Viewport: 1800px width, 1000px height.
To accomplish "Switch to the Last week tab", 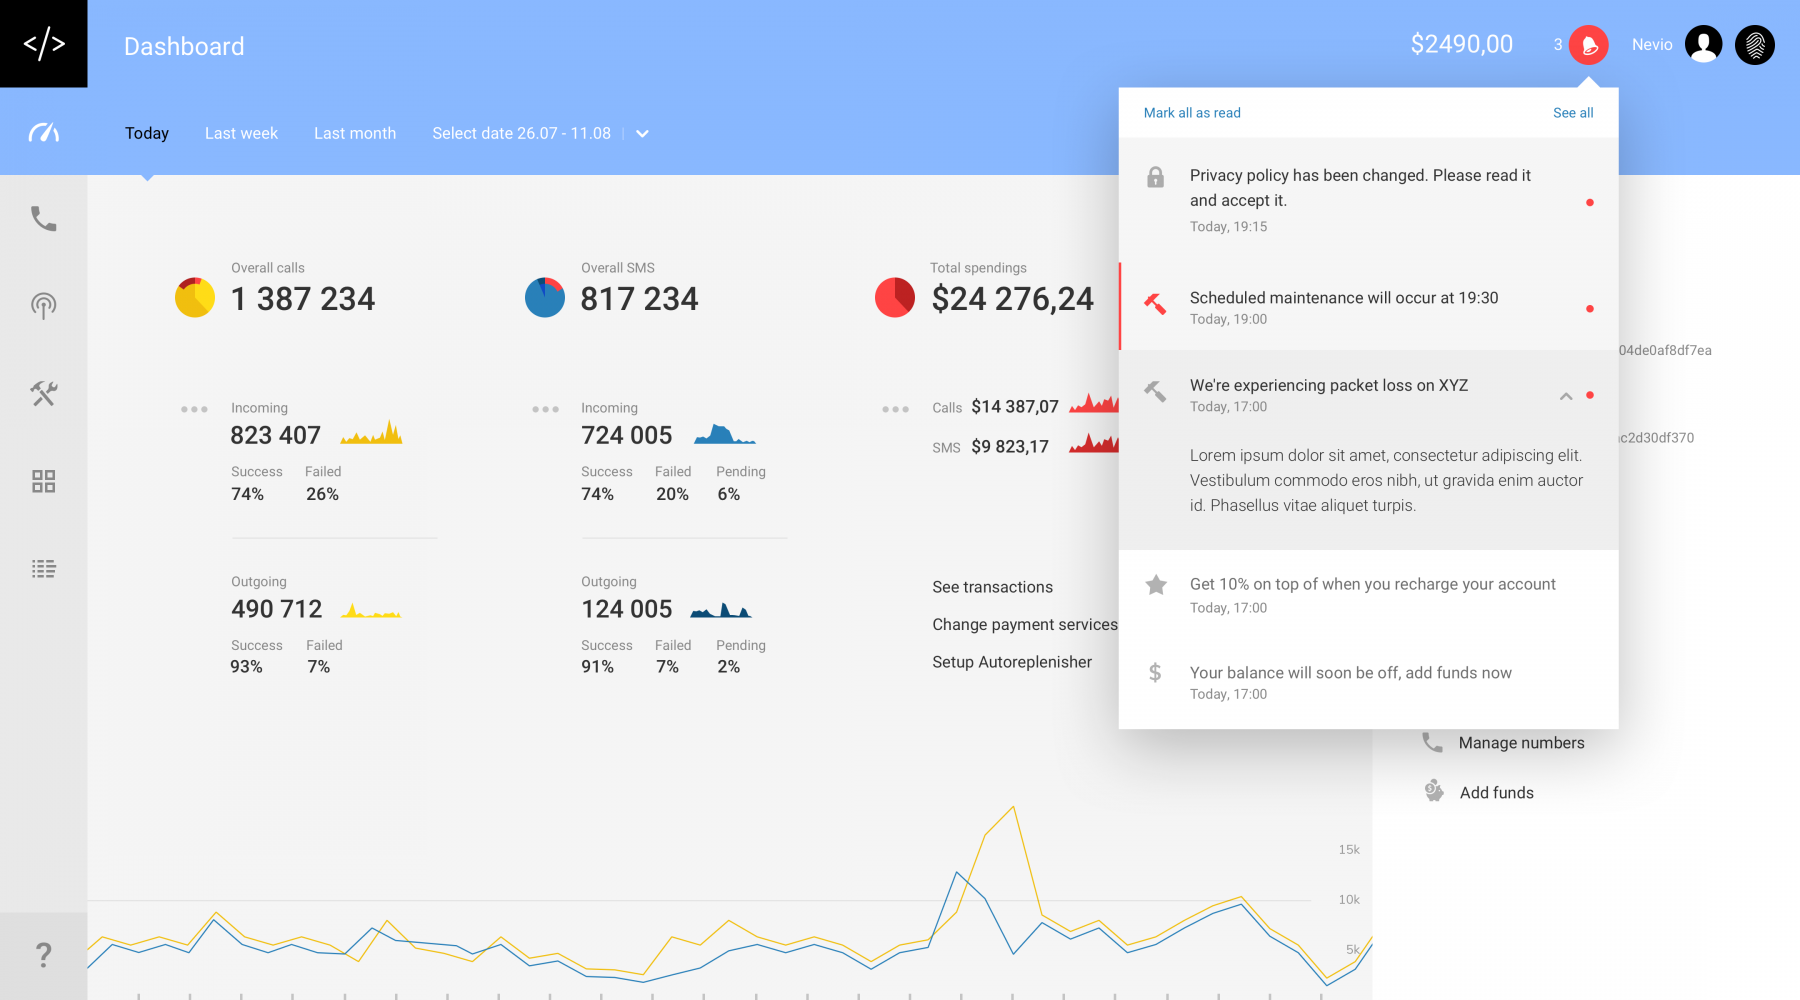I will pos(241,134).
